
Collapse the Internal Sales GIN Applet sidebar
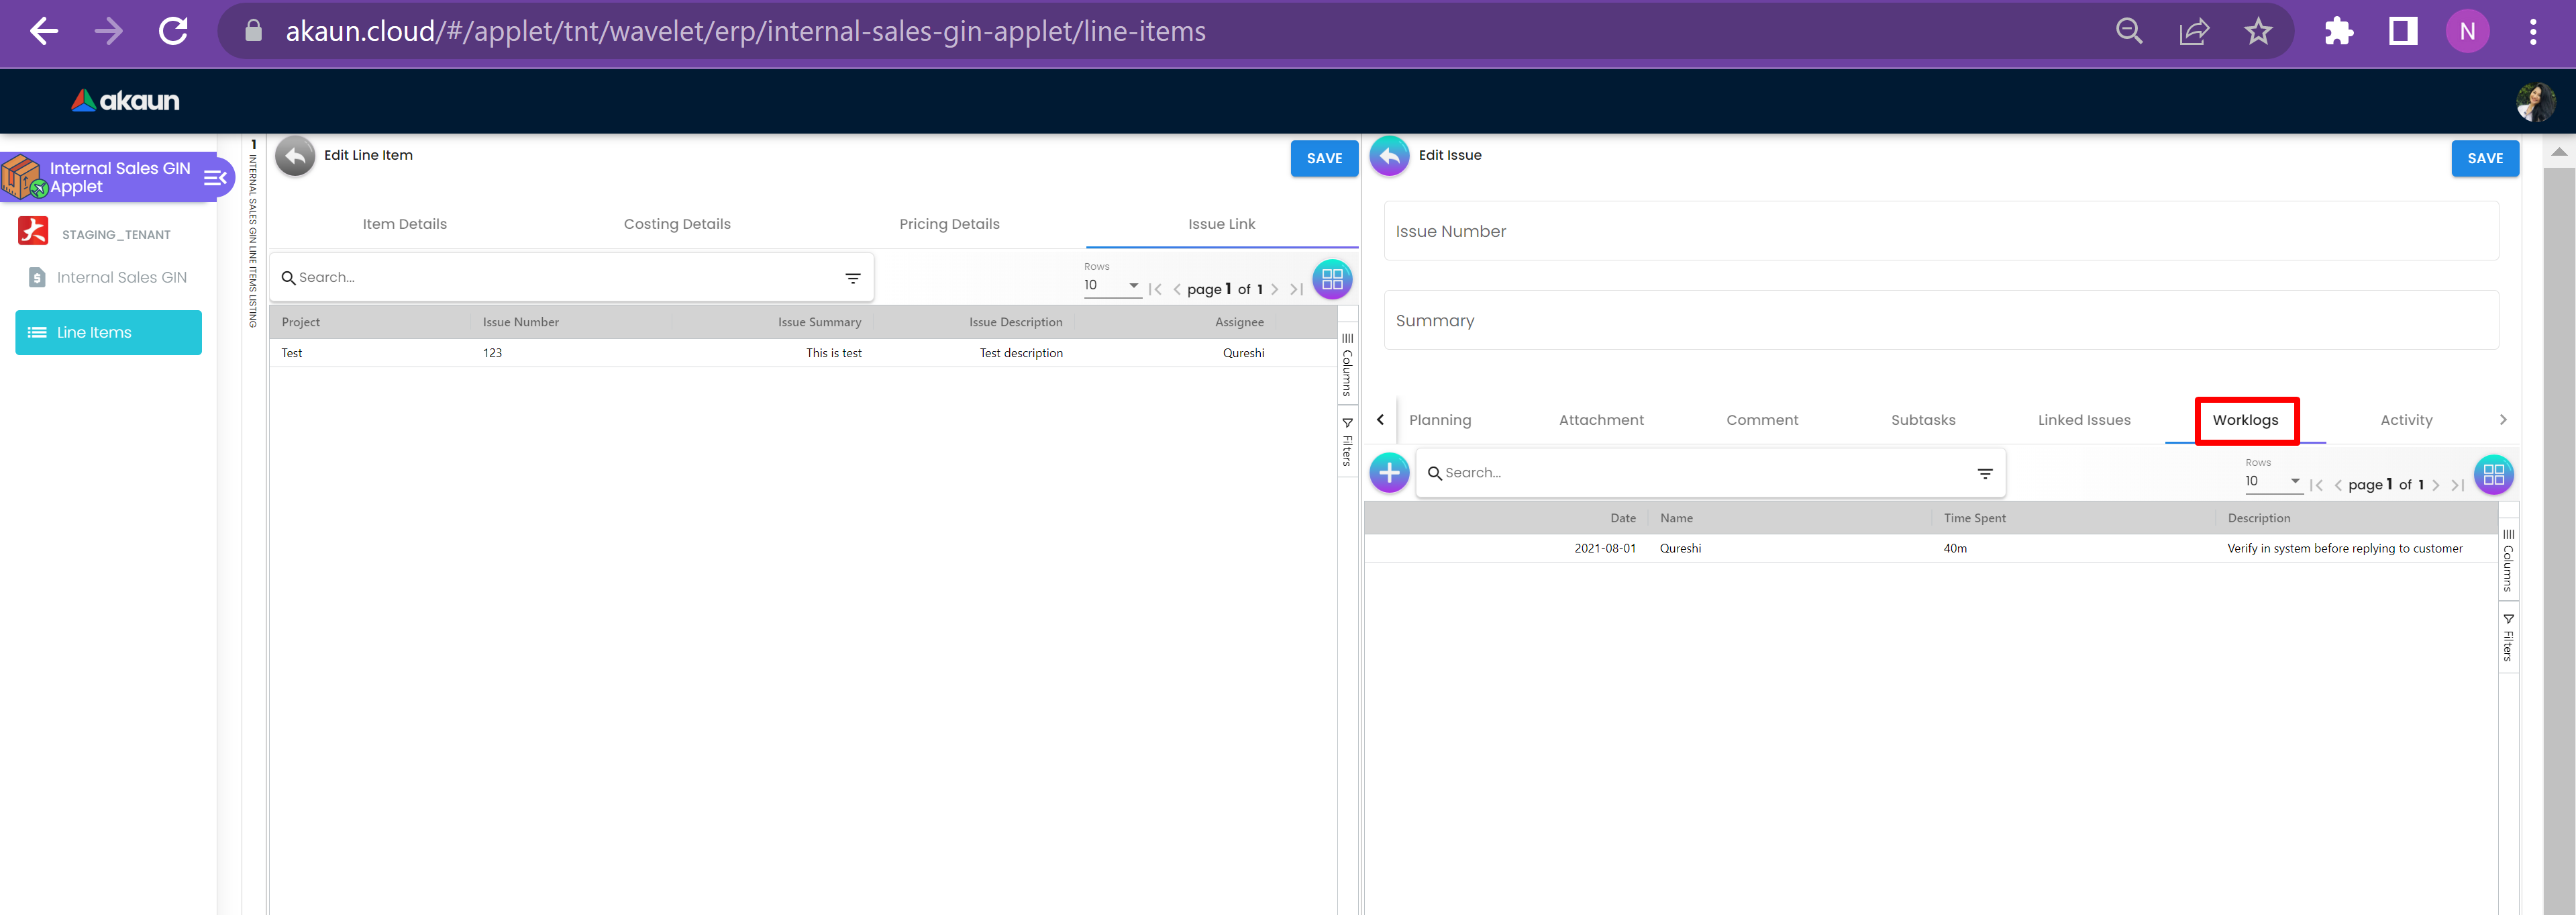coord(214,178)
